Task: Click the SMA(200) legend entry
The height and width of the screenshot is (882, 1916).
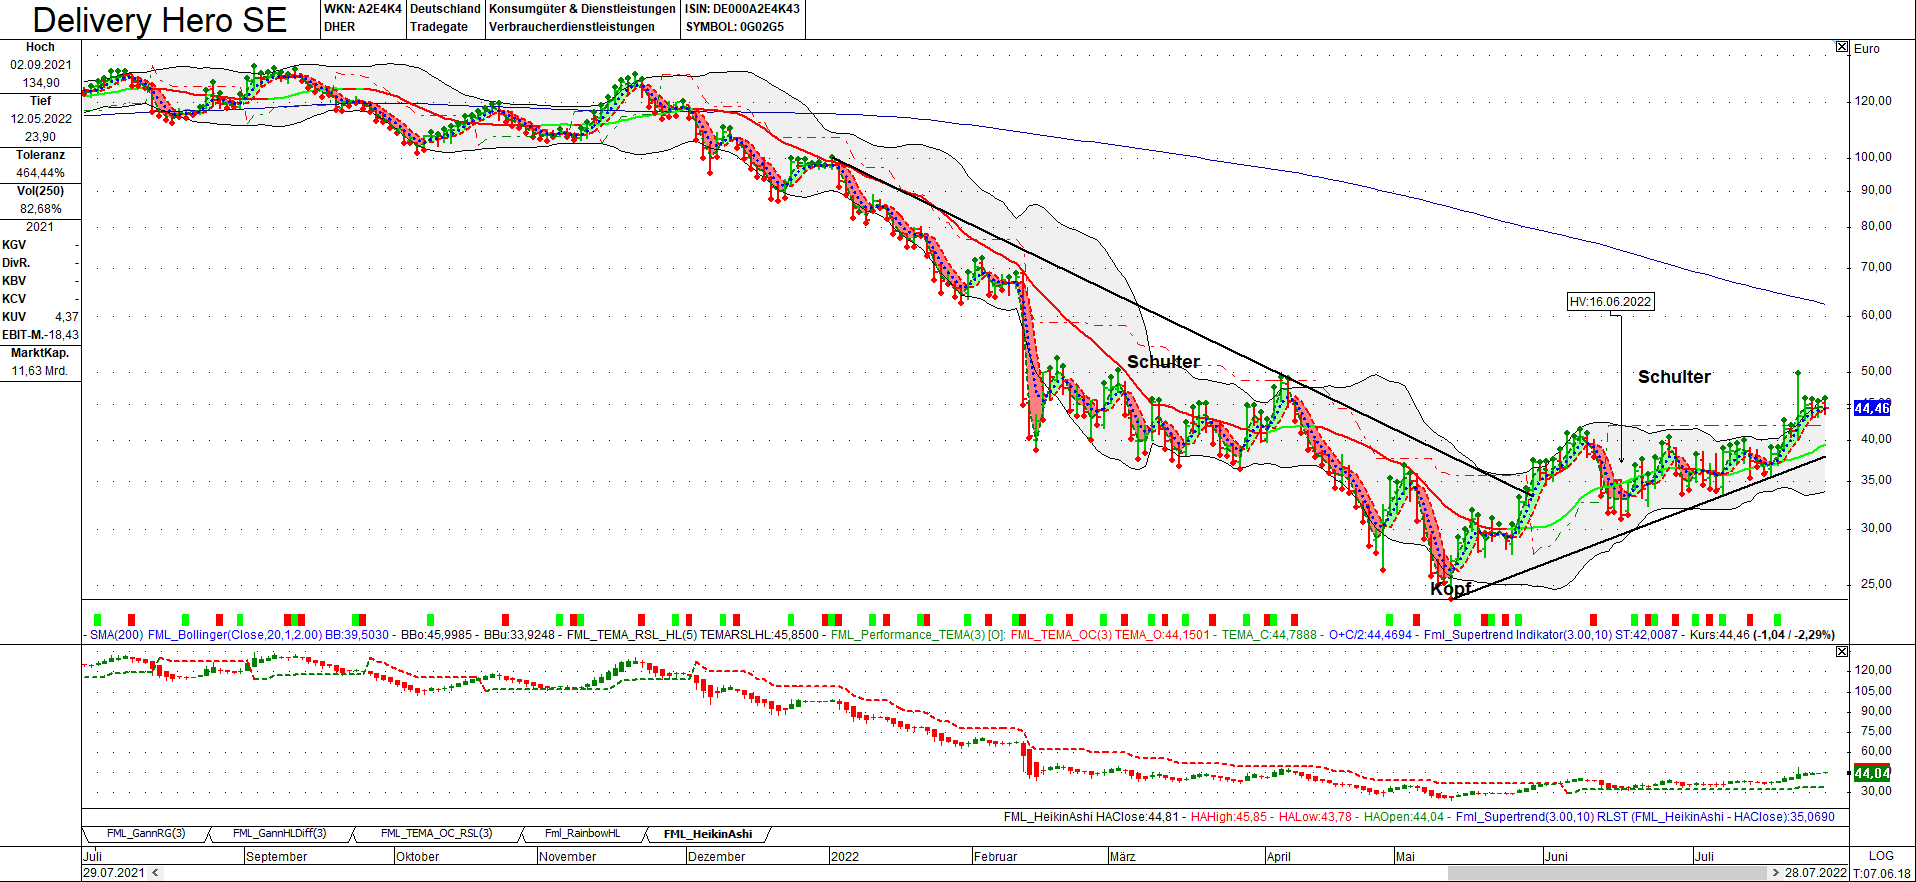Action: (x=116, y=635)
